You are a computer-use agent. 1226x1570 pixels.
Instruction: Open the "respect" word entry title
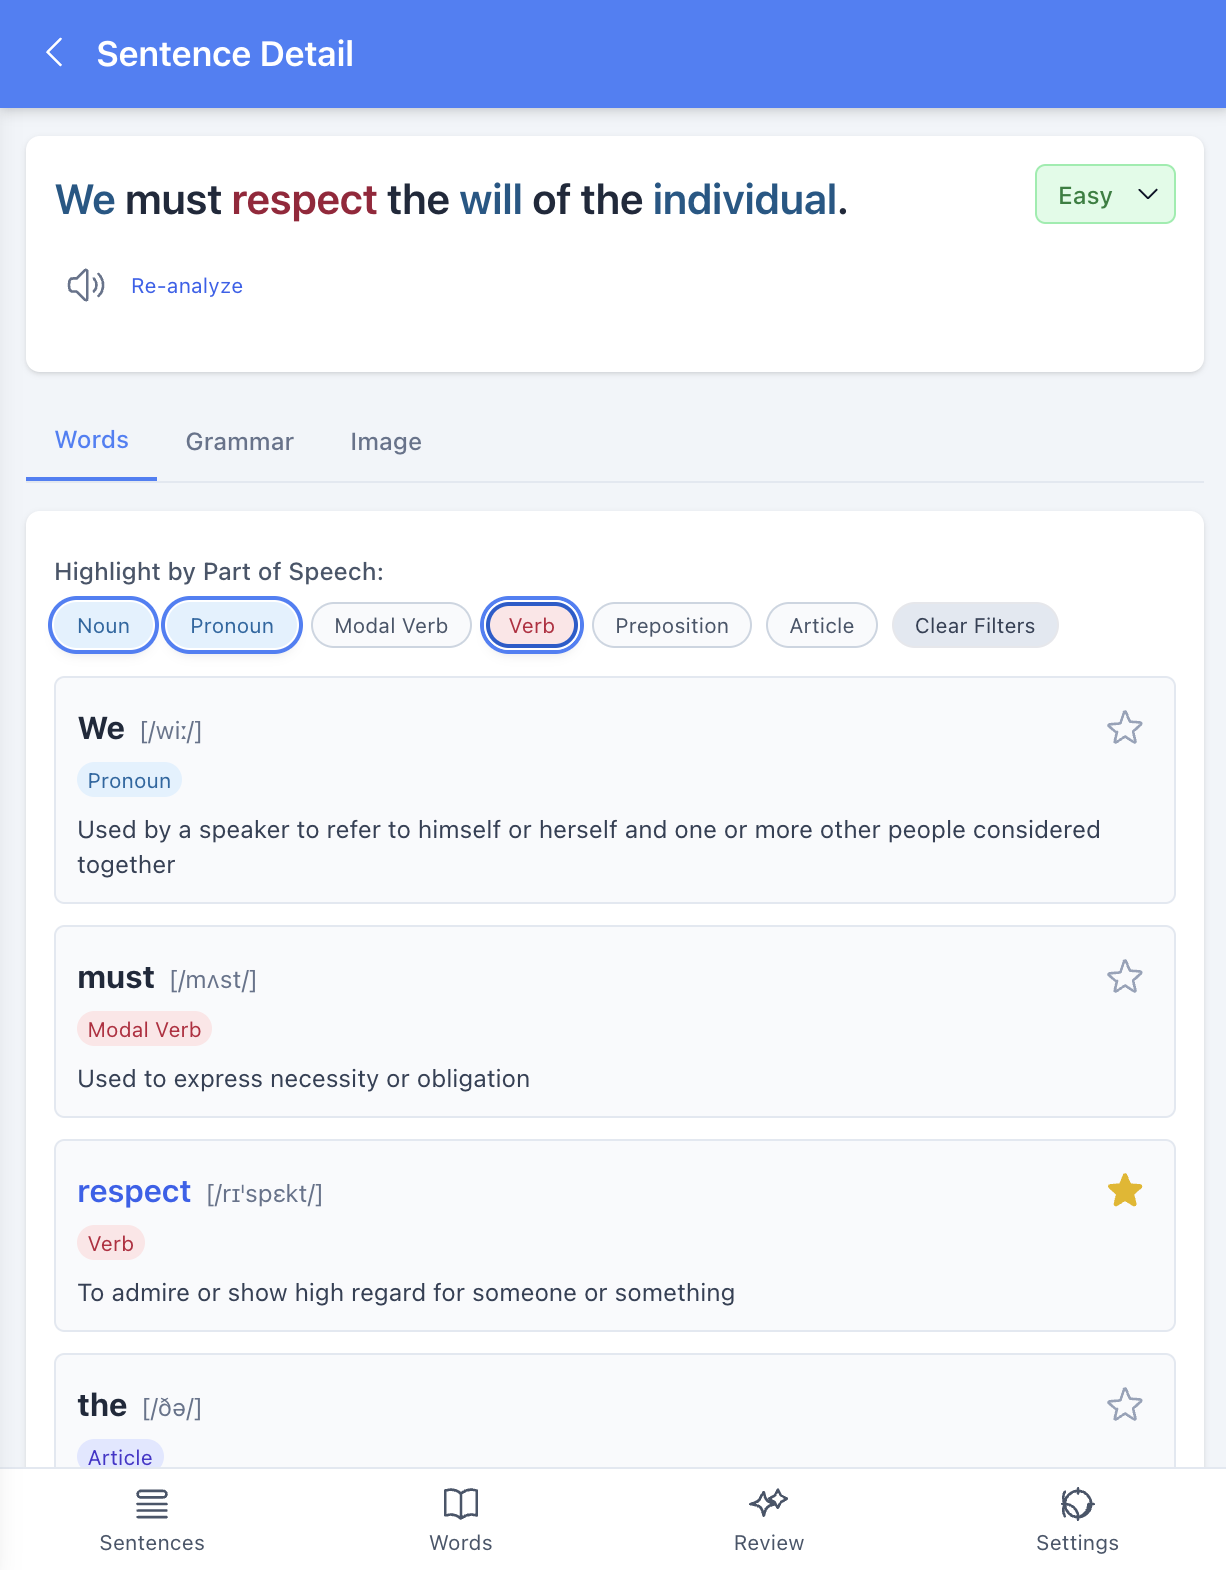(x=134, y=1192)
